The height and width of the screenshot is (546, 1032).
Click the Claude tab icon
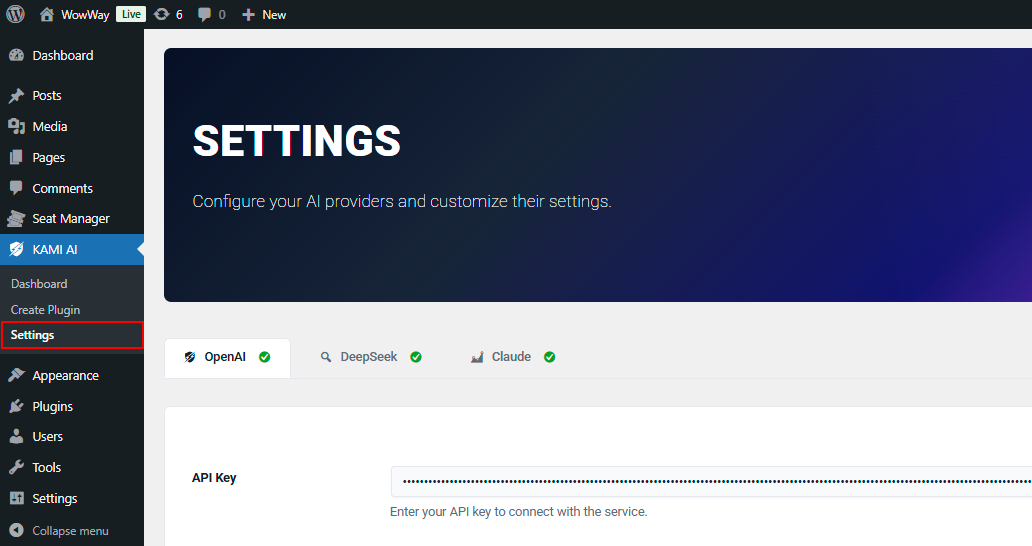point(477,357)
